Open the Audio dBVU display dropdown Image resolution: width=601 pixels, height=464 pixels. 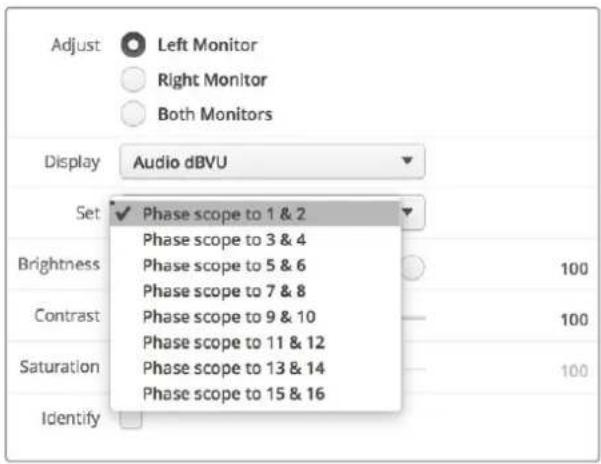tap(272, 162)
